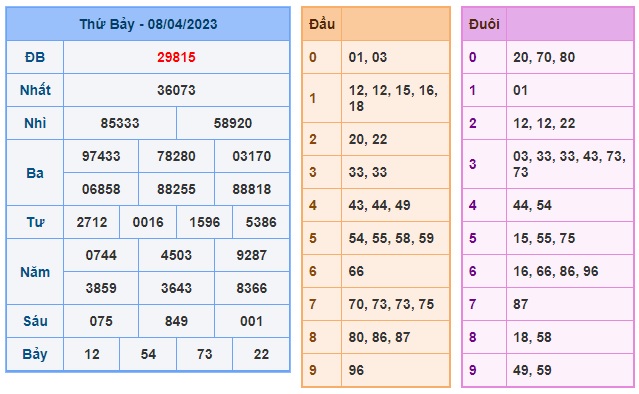Select fifth prize number 4503

[176, 255]
